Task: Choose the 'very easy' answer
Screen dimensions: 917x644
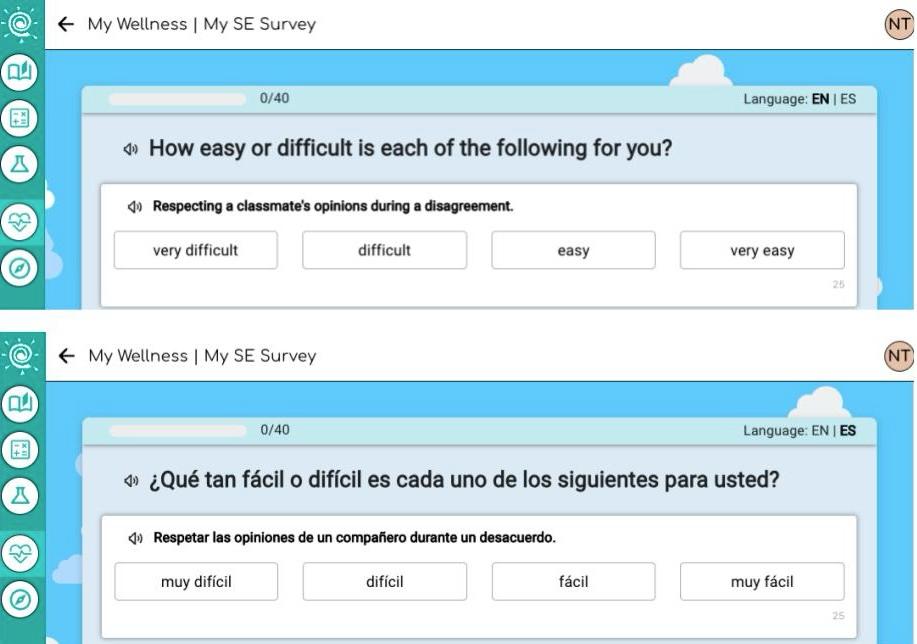Action: pos(762,250)
